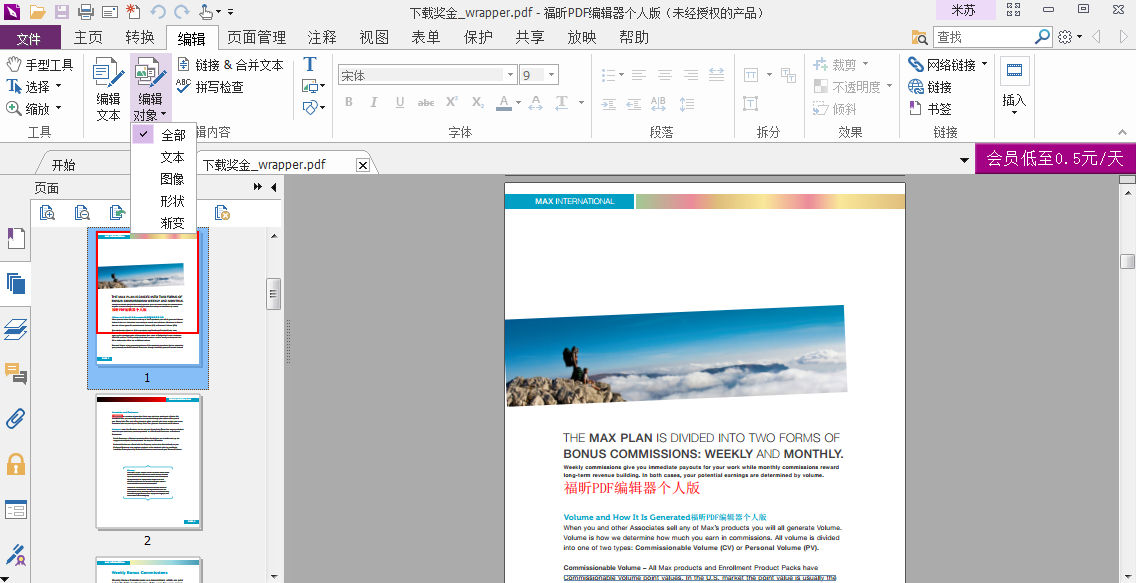Click the reduce page thumbnails icon
Screen dimensions: 1136x583
[x=82, y=213]
